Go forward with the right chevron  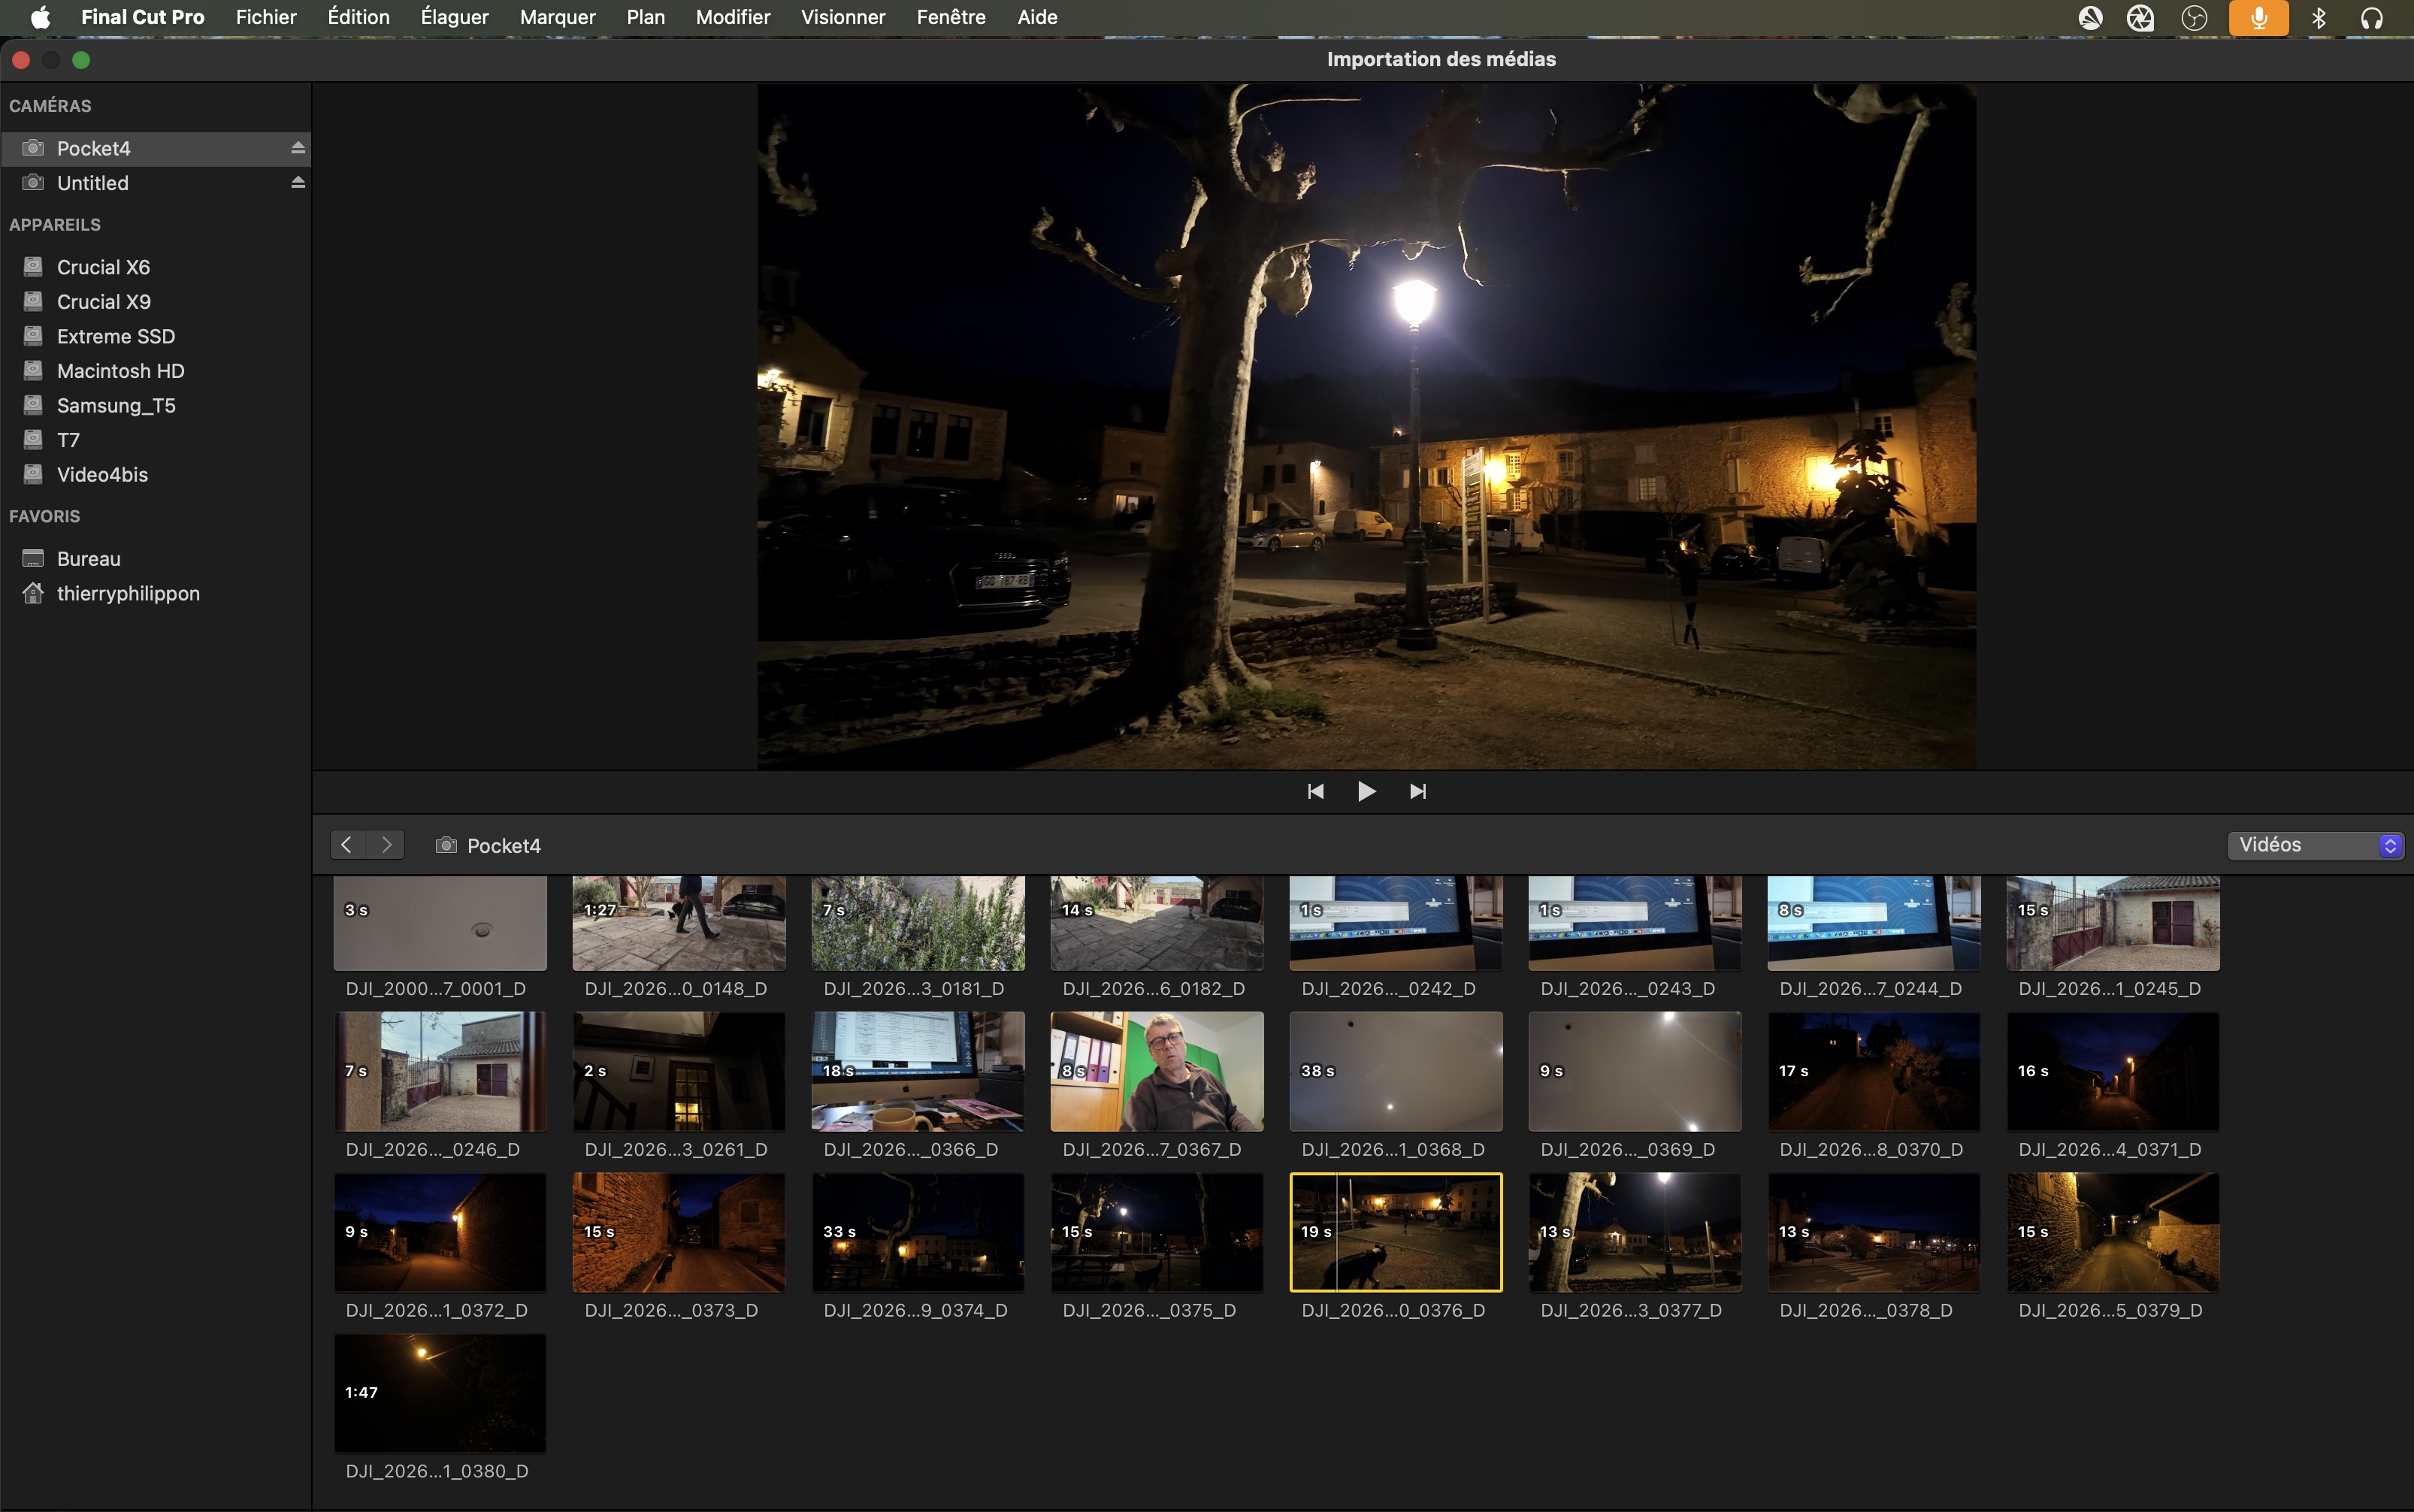[x=386, y=845]
